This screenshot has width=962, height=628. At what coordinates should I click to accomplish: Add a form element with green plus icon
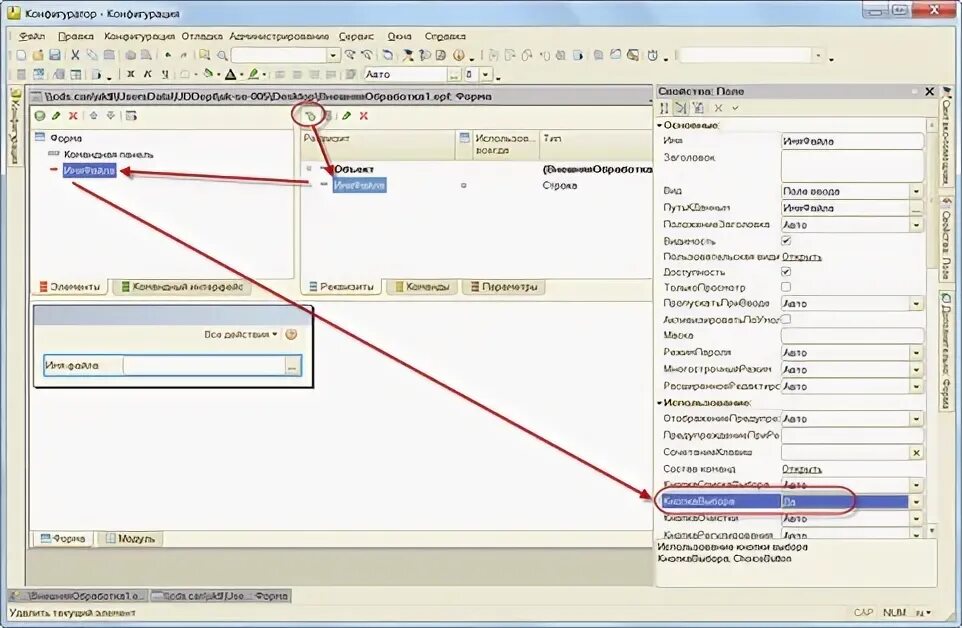point(40,115)
